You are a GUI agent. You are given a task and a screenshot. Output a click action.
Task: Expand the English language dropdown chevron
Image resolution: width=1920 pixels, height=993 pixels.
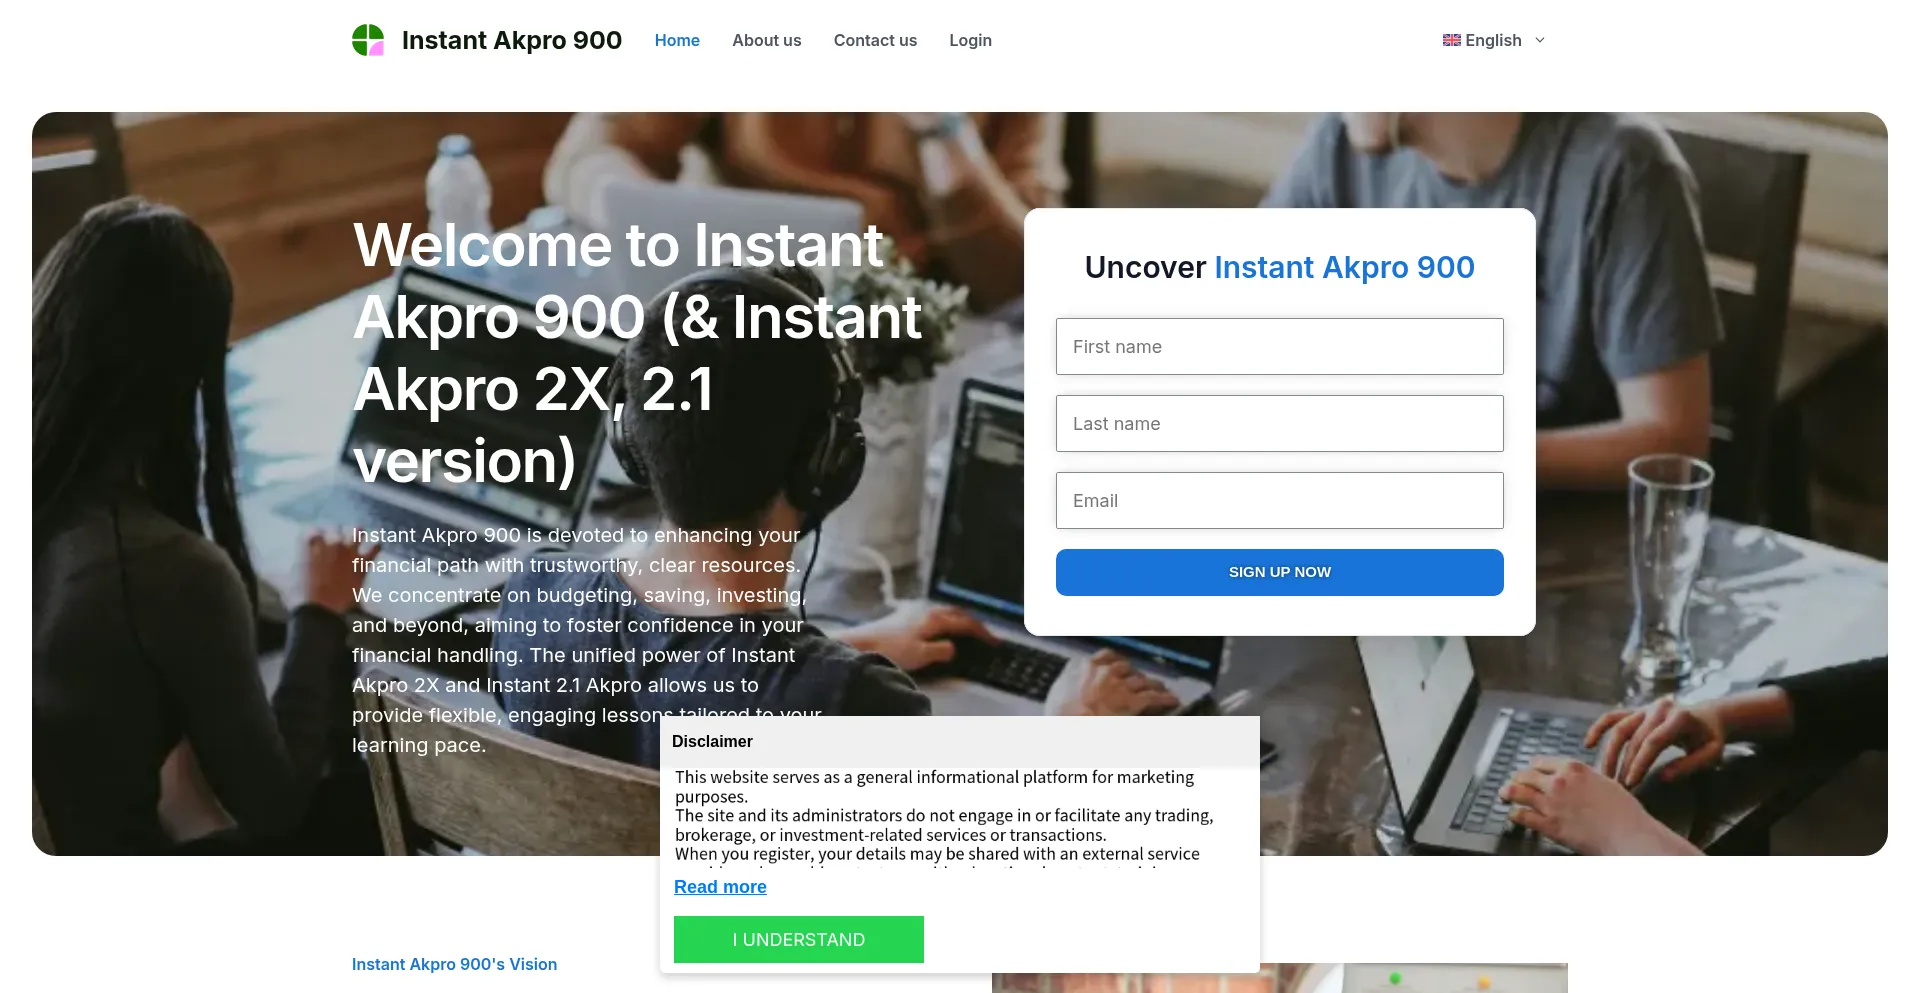1540,40
